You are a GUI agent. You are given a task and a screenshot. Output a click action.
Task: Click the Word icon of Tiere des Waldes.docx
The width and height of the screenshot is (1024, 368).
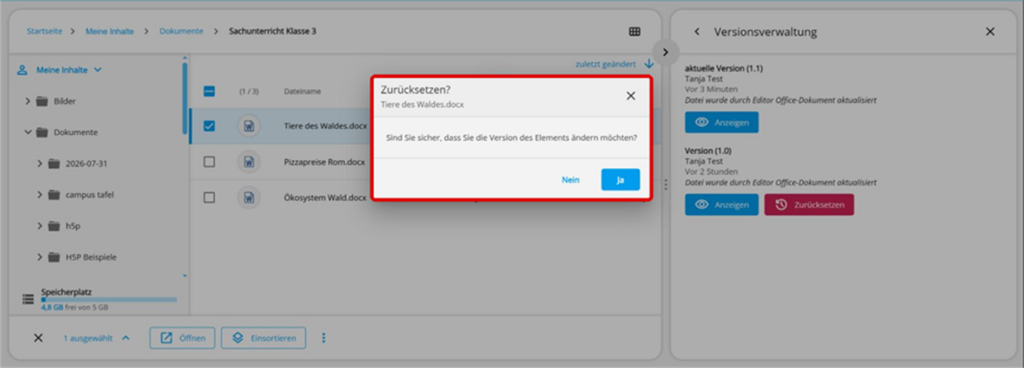click(x=249, y=126)
